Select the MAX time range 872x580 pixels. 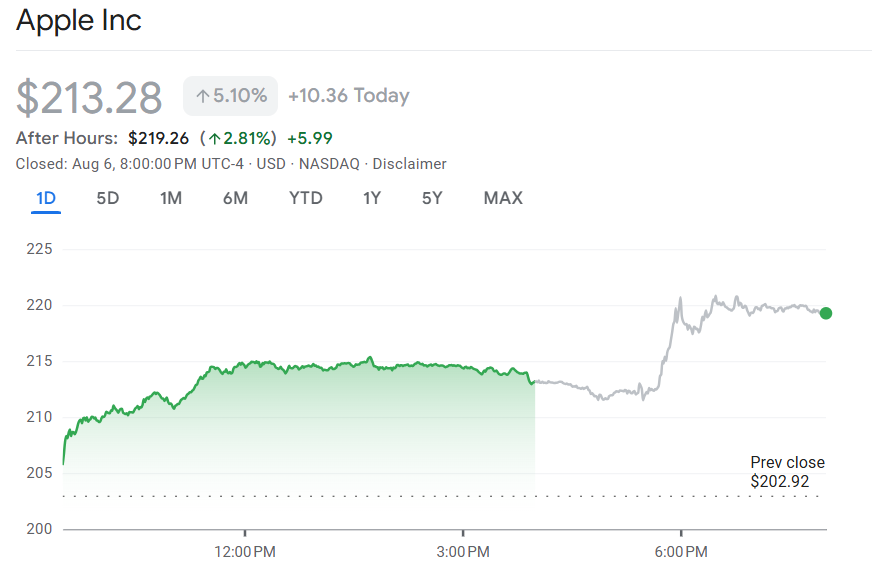503,198
